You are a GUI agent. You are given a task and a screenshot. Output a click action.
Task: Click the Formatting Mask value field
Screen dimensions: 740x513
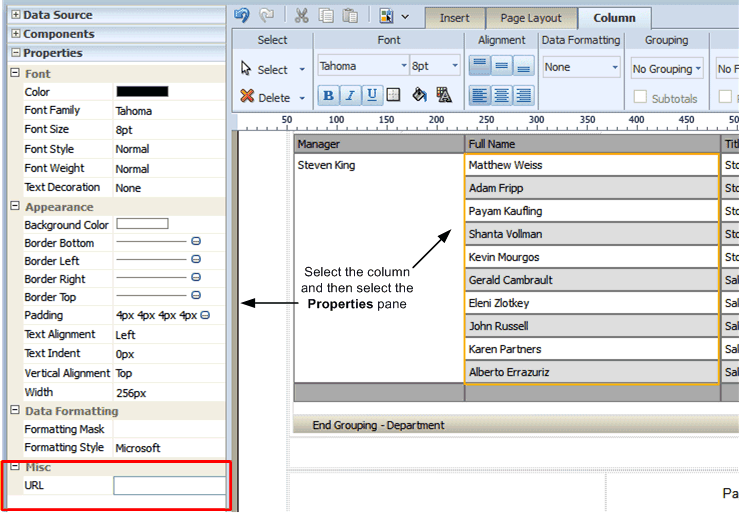coord(169,429)
